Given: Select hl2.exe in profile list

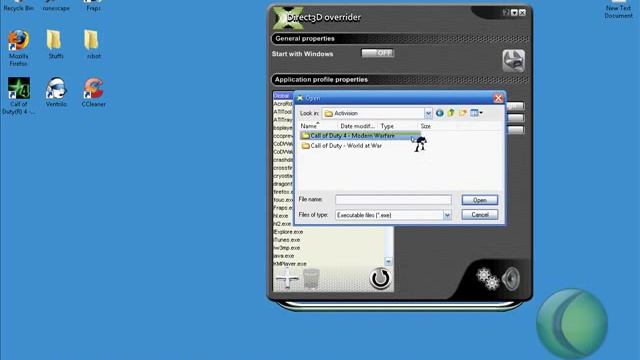Looking at the screenshot, I should [282, 224].
